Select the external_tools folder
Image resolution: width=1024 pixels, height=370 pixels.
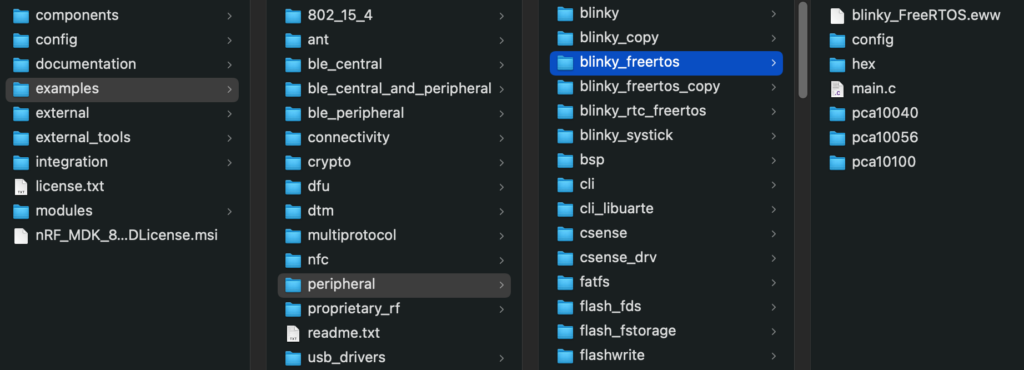click(122, 138)
